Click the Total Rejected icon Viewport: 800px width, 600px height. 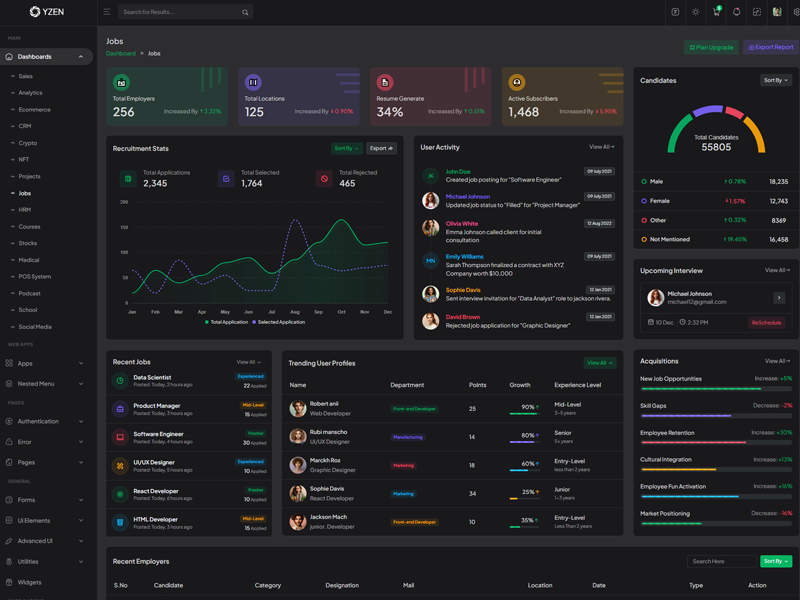click(x=324, y=179)
